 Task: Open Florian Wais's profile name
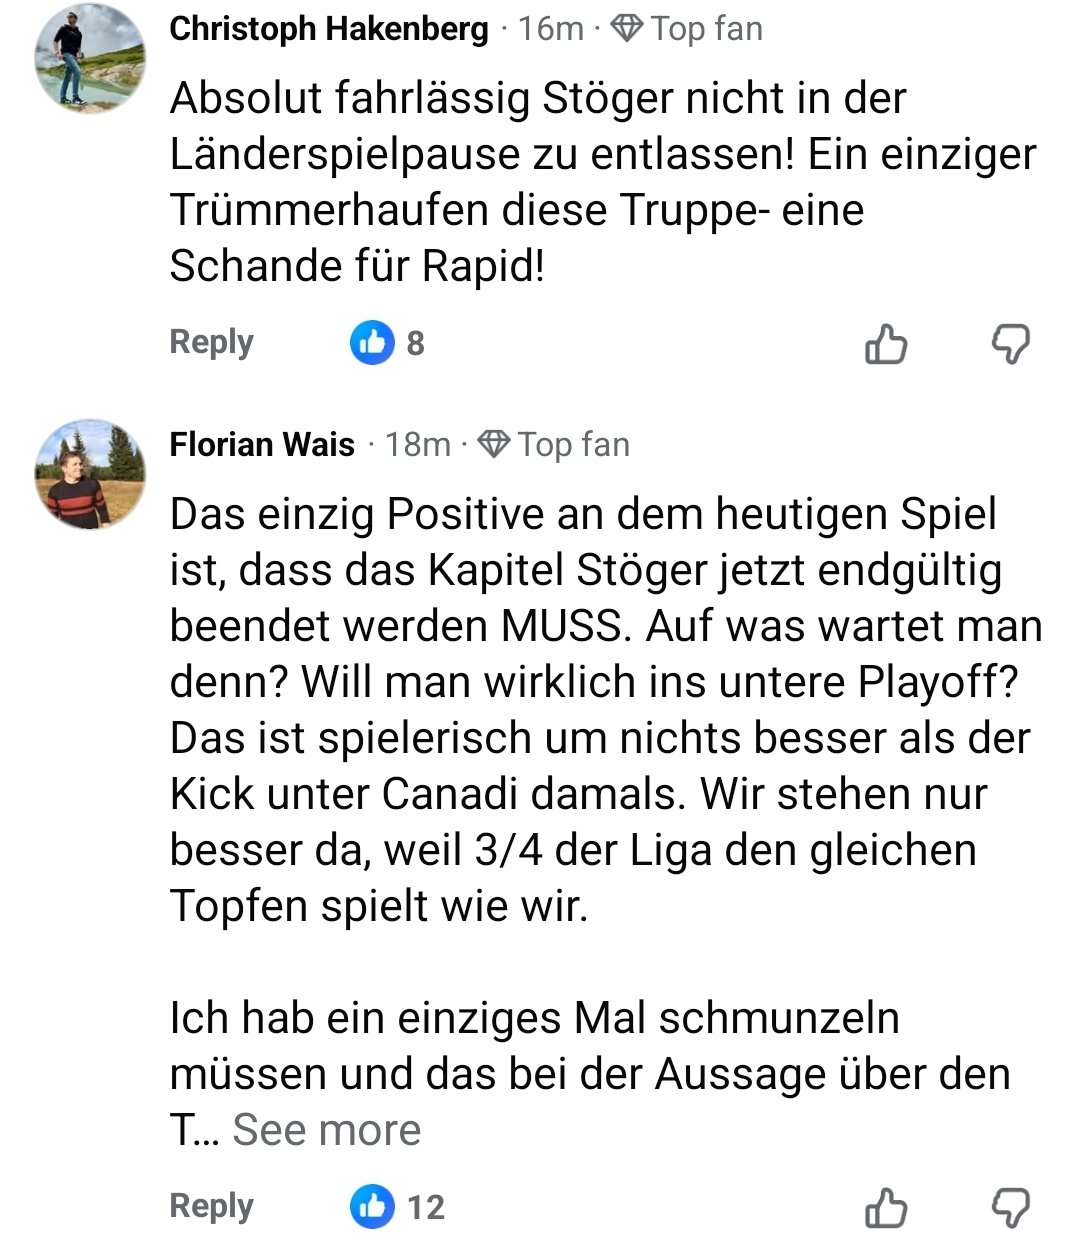(262, 444)
